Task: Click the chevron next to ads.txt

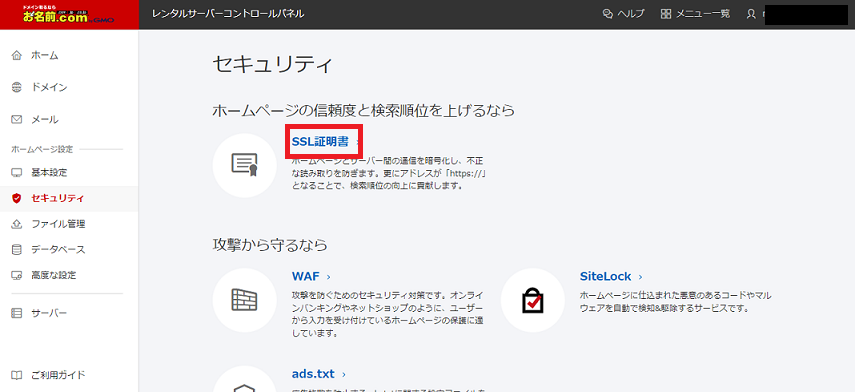Action: coord(344,375)
